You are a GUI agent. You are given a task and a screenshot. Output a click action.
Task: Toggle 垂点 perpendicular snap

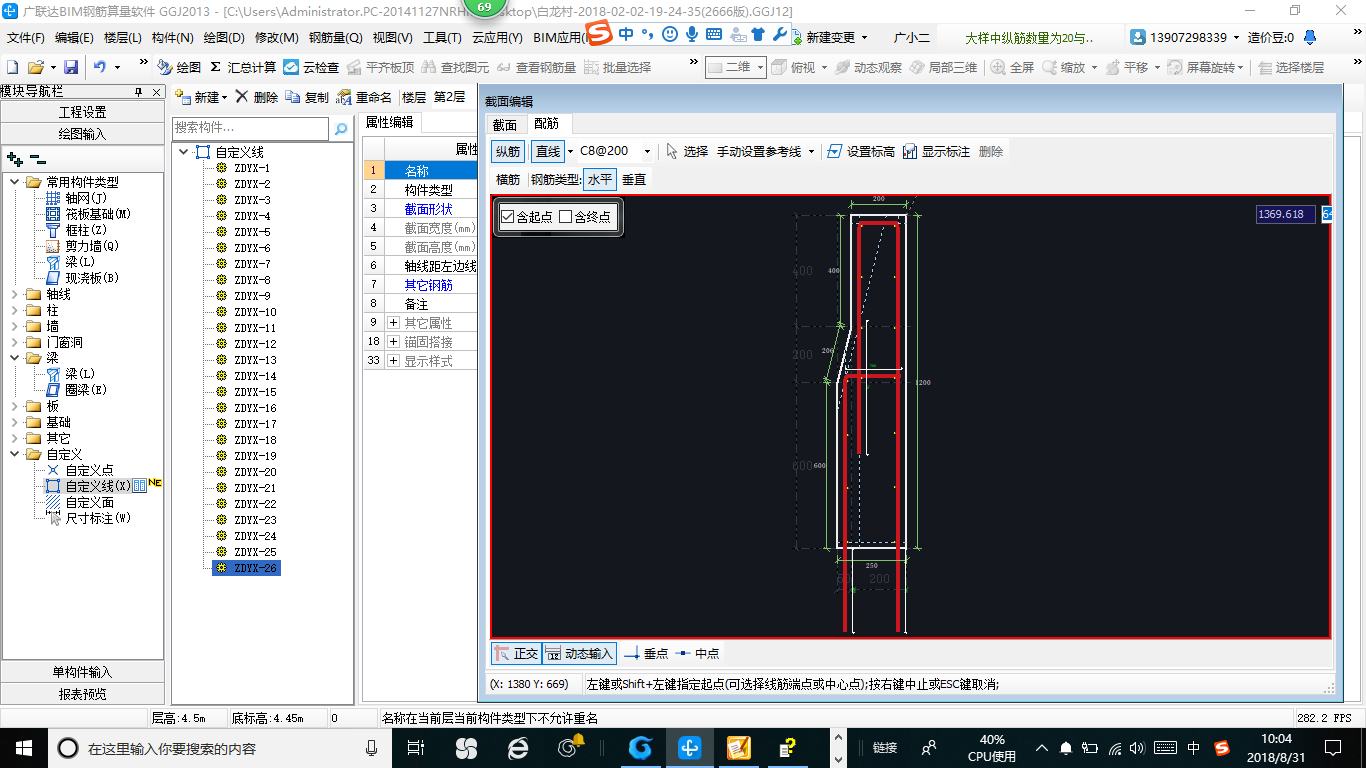[646, 653]
